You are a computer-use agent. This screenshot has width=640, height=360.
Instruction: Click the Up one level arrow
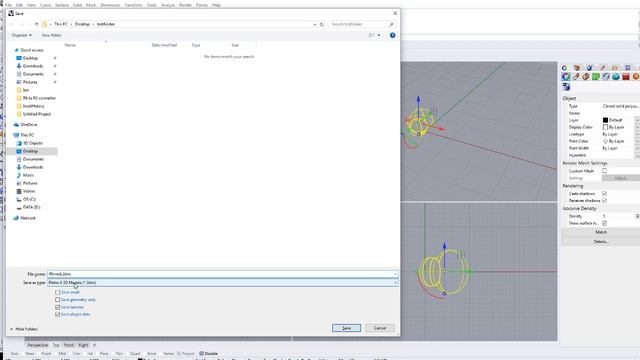[x=36, y=24]
